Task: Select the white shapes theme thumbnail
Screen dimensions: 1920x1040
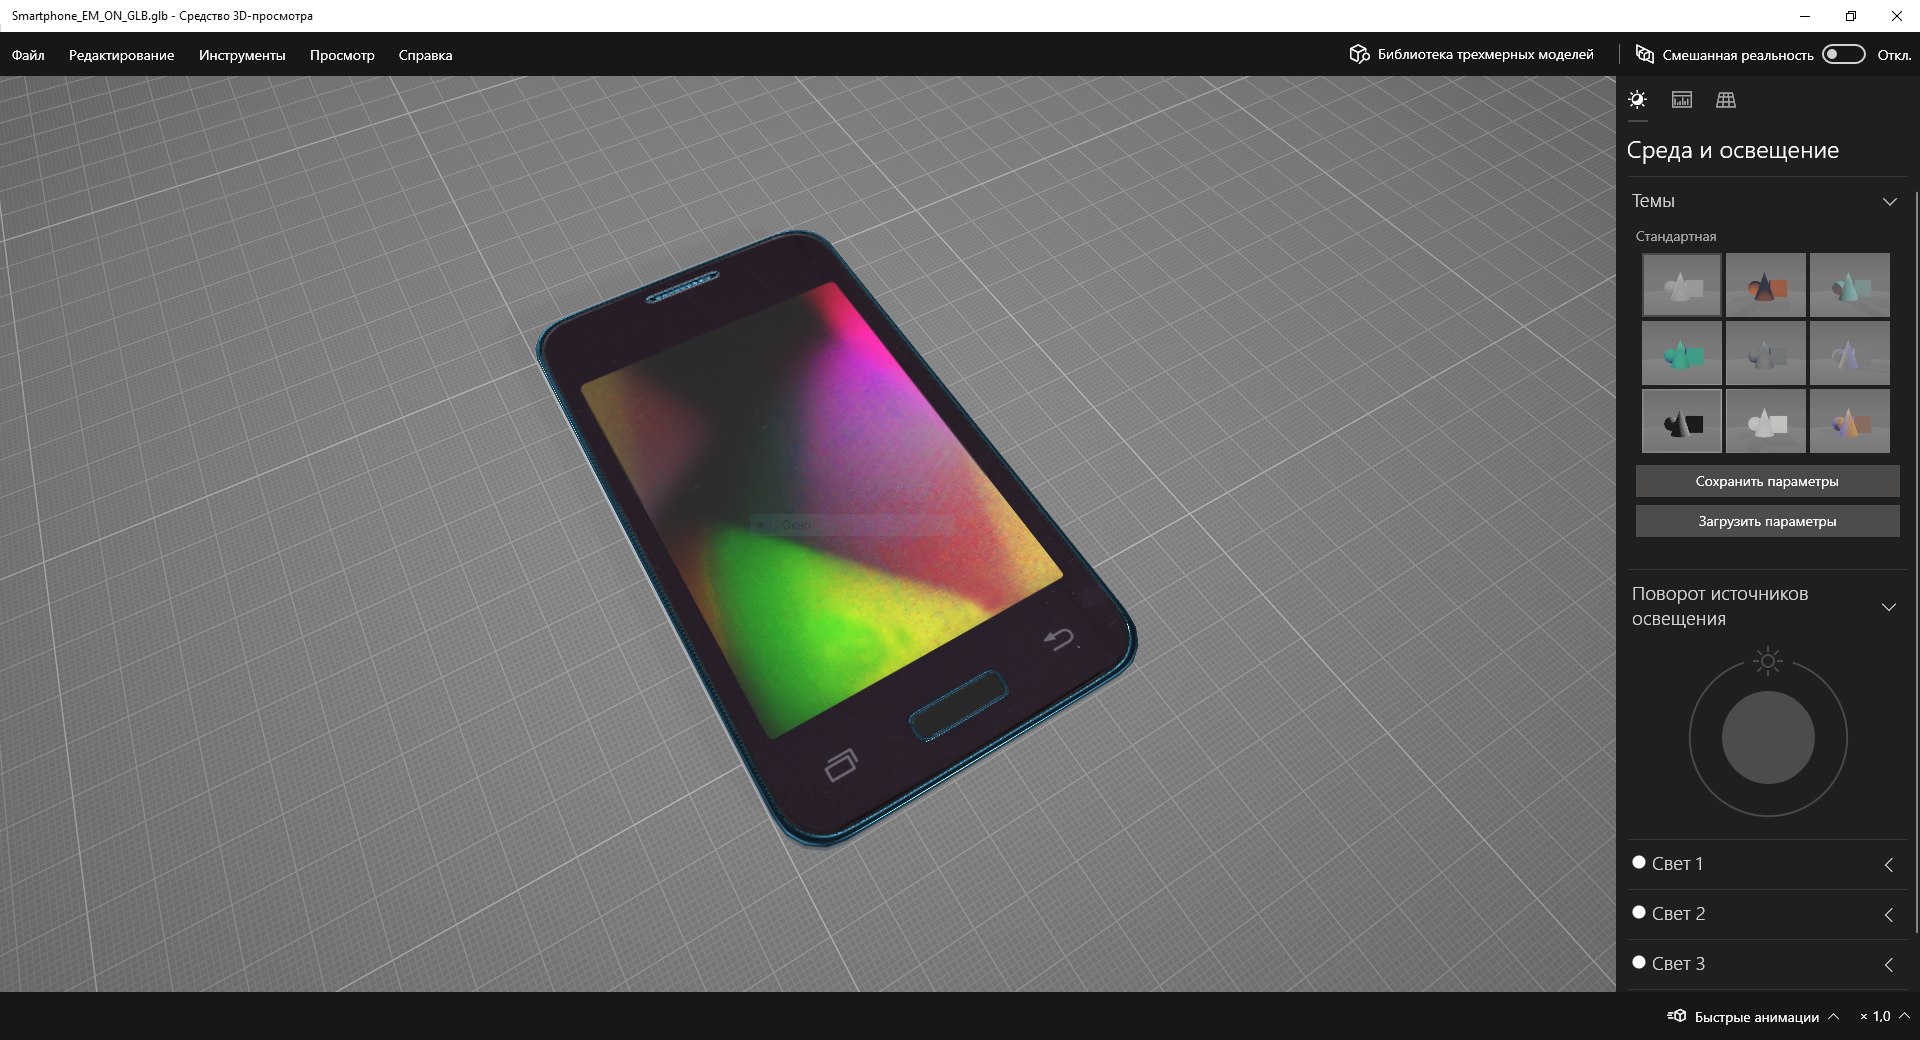Action: (x=1766, y=421)
